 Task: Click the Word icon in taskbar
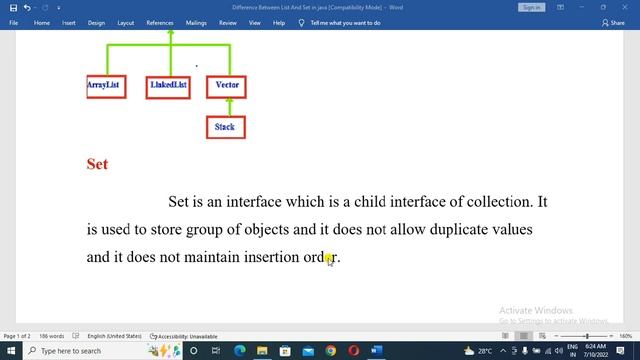point(377,351)
